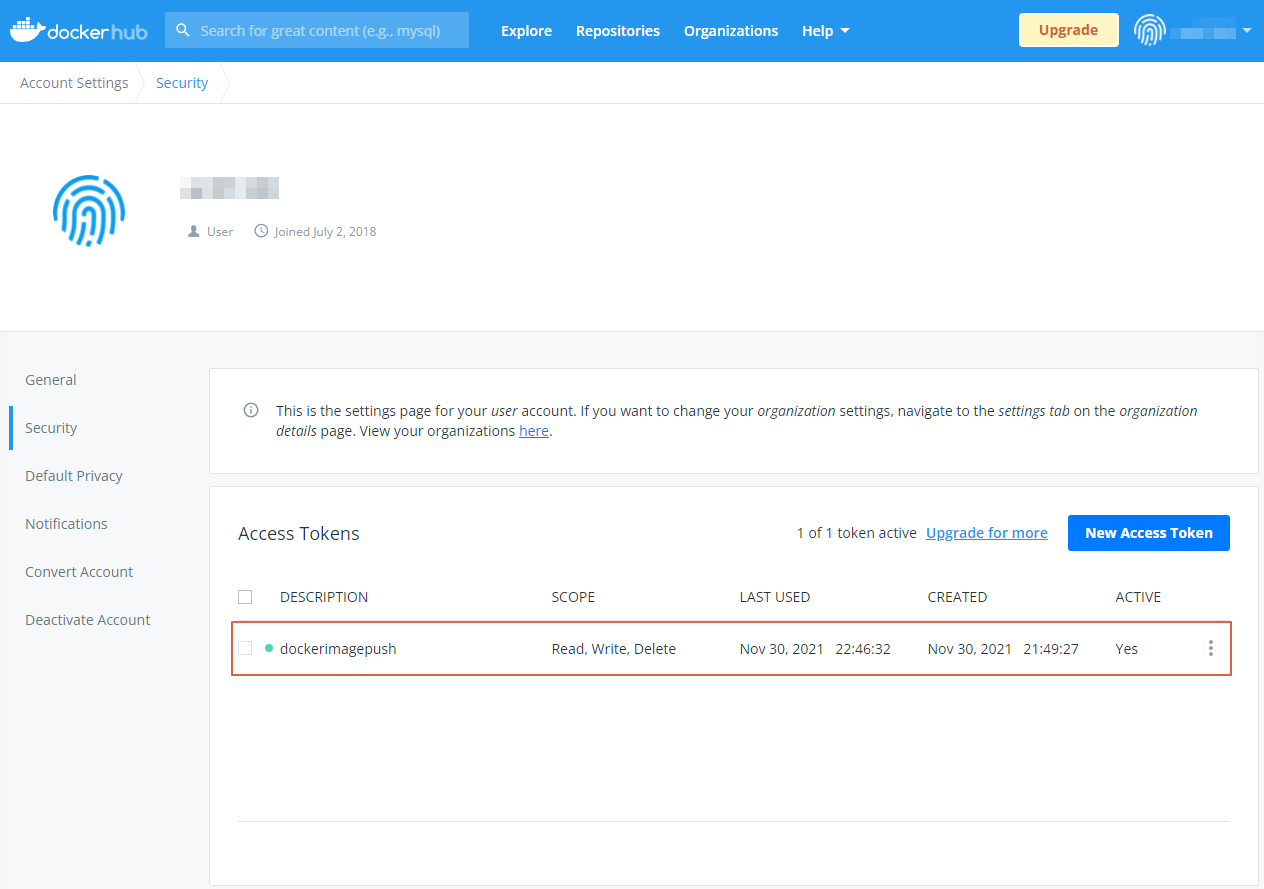1264x889 pixels.
Task: Follow the Upgrade for more link
Action: pos(987,533)
